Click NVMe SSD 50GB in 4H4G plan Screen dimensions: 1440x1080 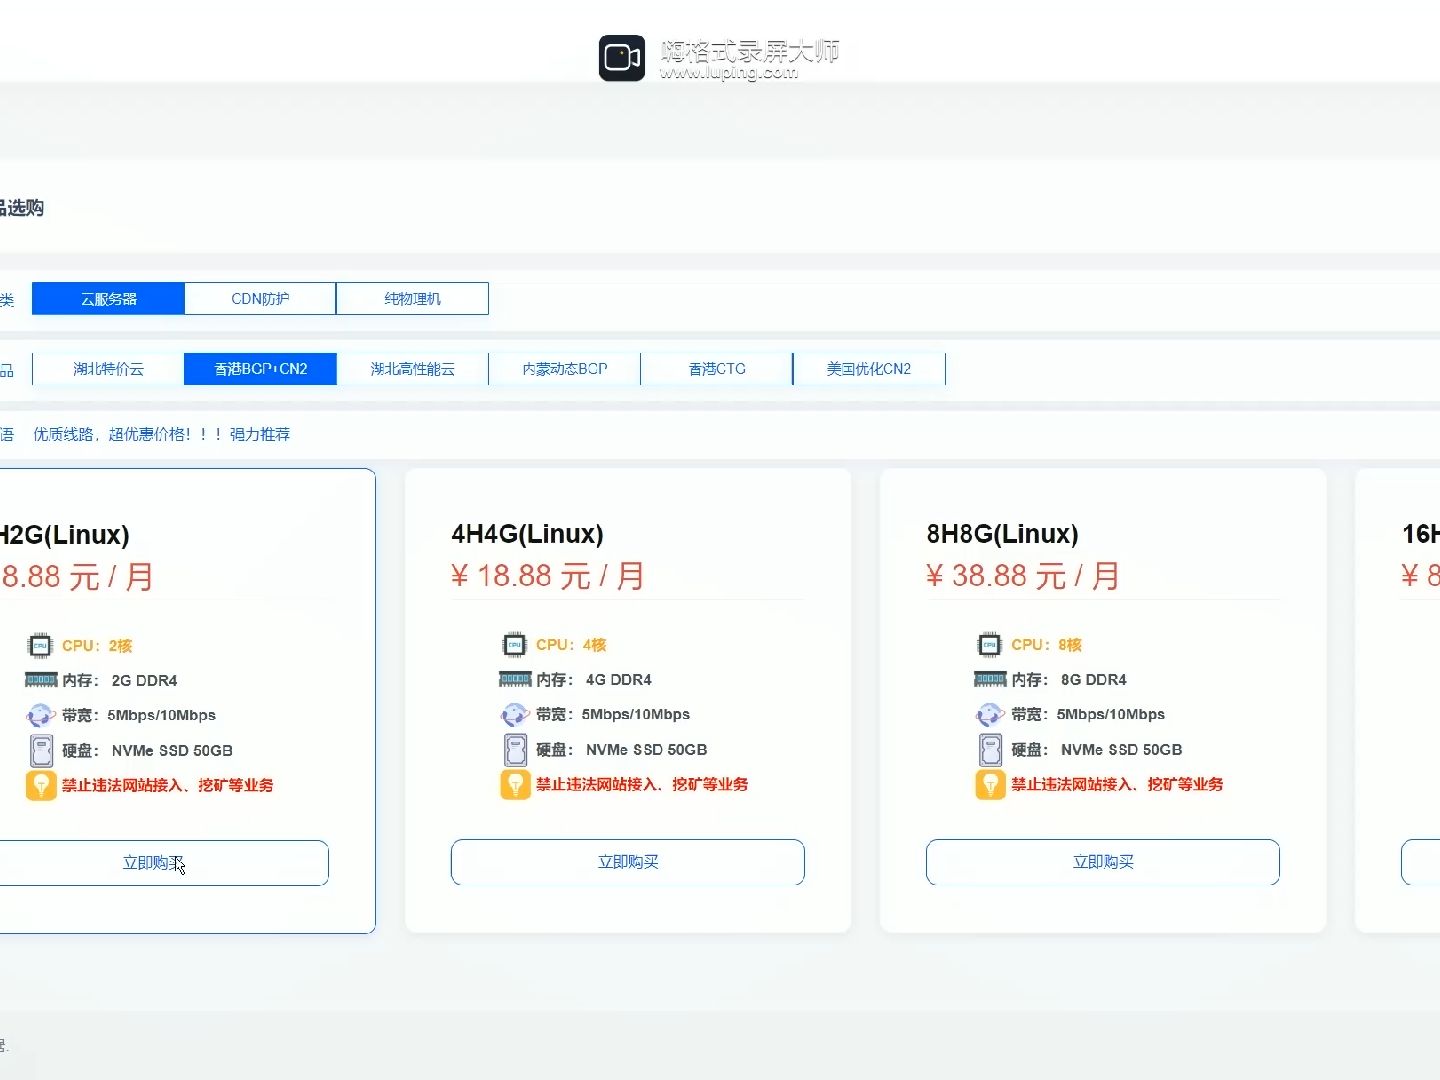tap(646, 749)
